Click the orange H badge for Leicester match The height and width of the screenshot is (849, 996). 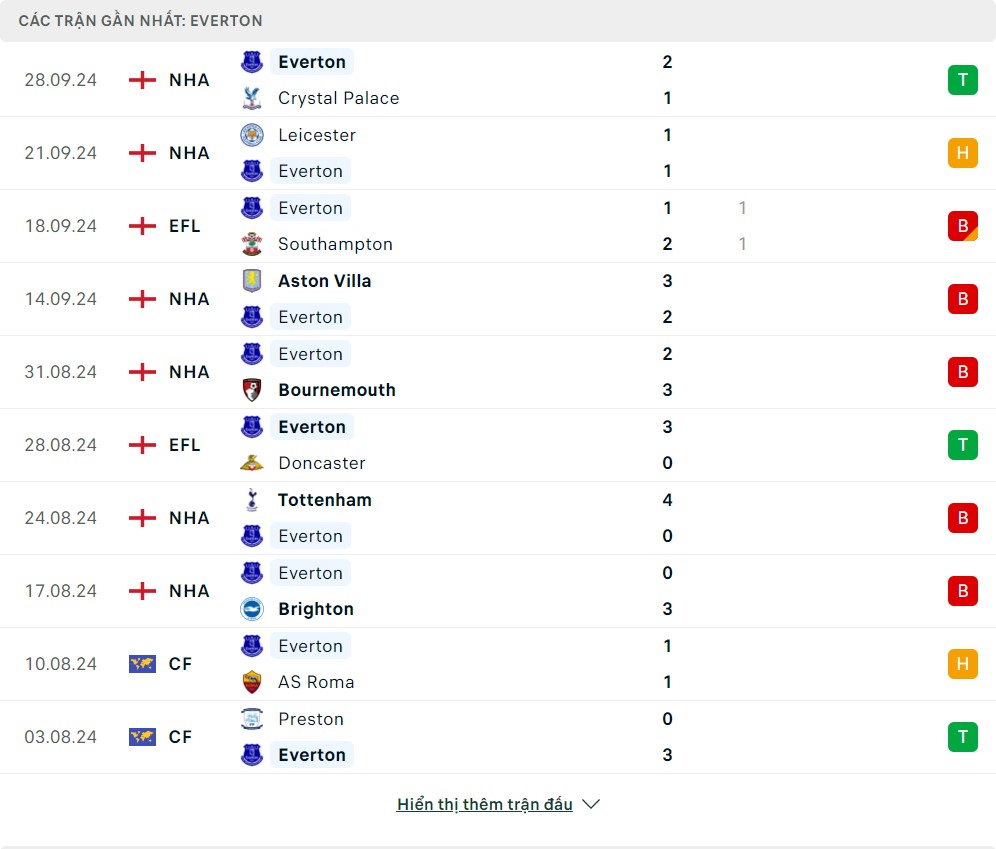pyautogui.click(x=962, y=153)
